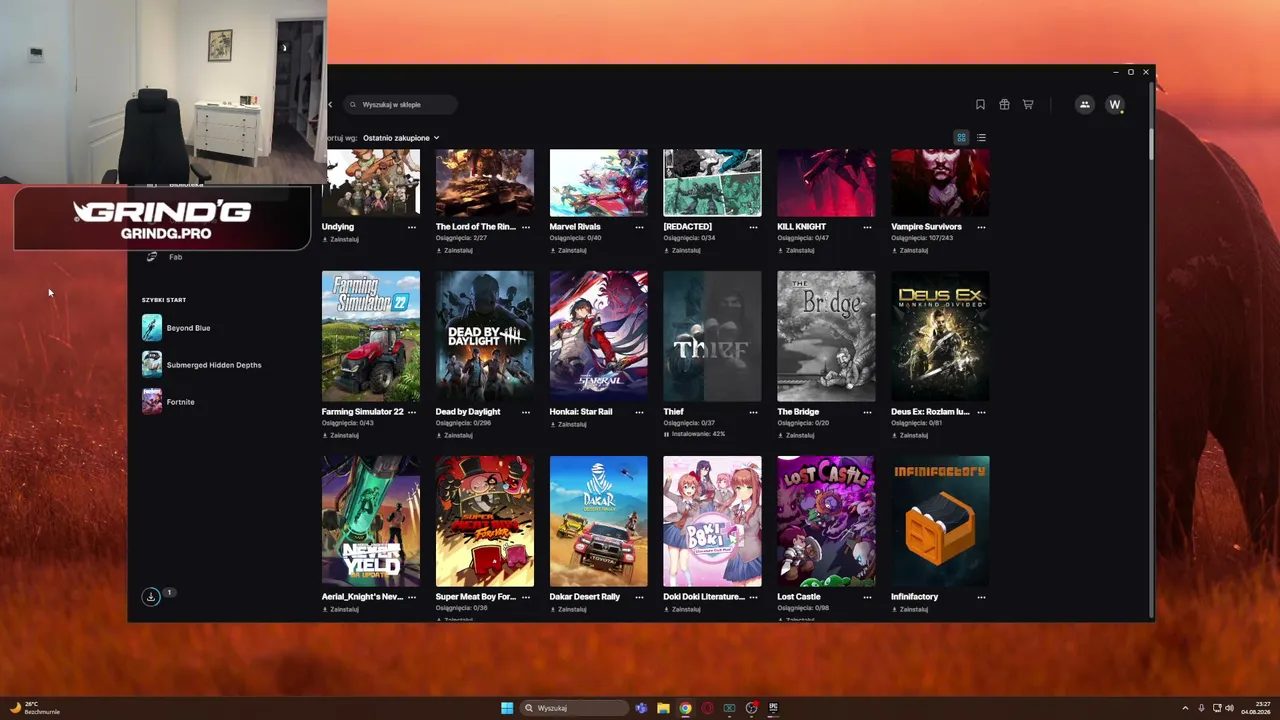This screenshot has height=720, width=1280.
Task: Open options menu for Undying
Action: coord(411,227)
